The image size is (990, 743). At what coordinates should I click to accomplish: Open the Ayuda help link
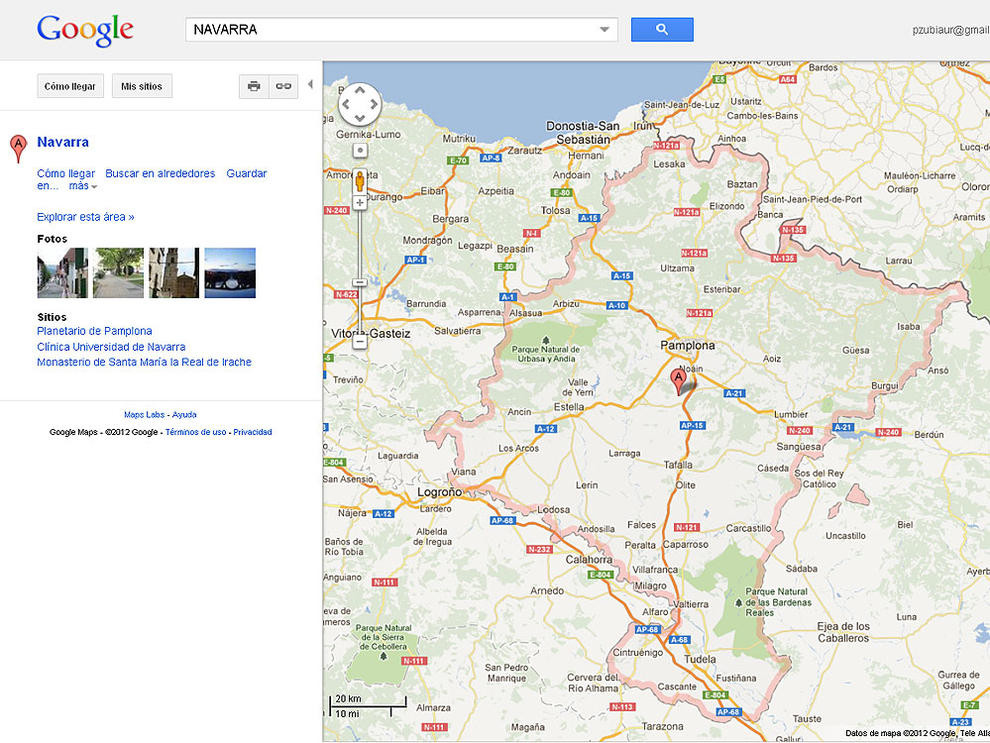click(184, 415)
